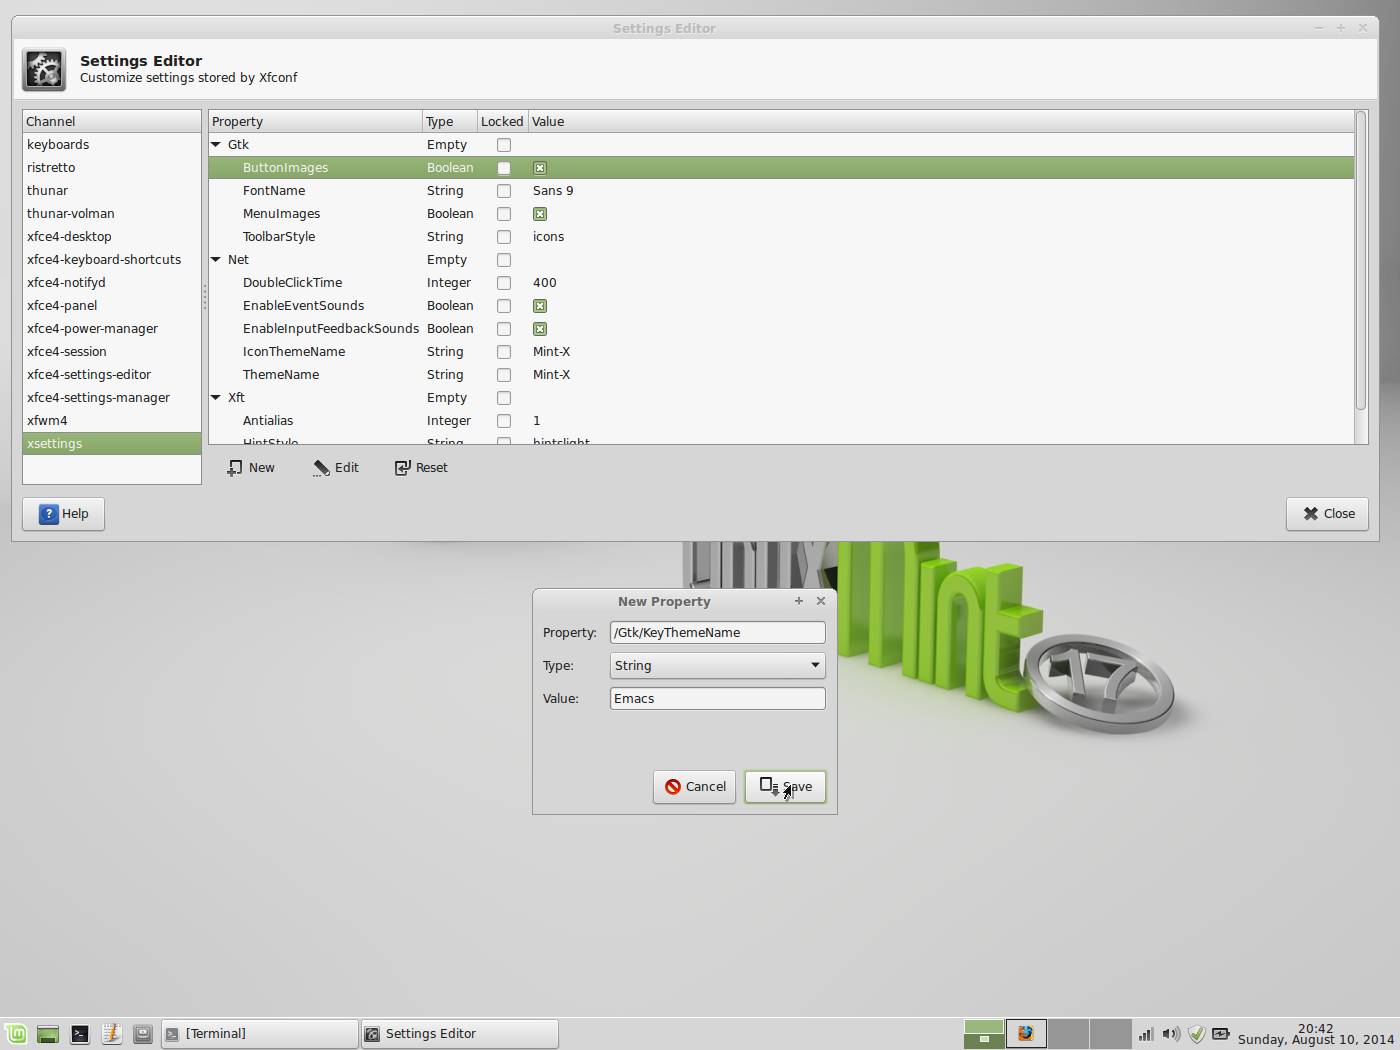Close the Settings Editor via Close button
This screenshot has height=1050, width=1400.
1328,514
